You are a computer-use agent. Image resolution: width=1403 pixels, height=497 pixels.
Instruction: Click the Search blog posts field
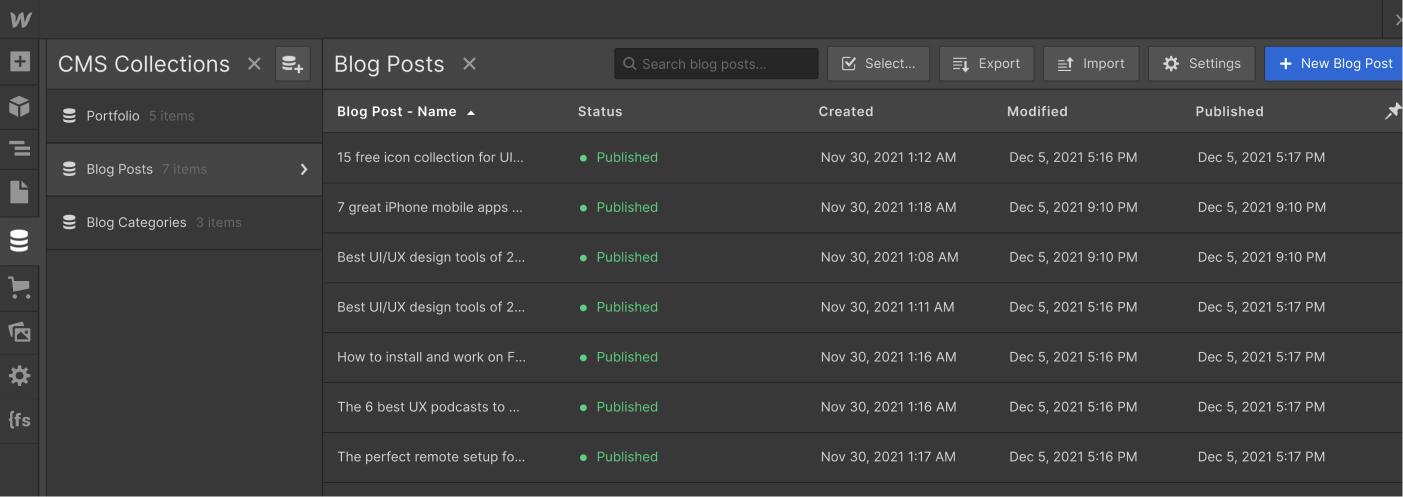point(717,64)
